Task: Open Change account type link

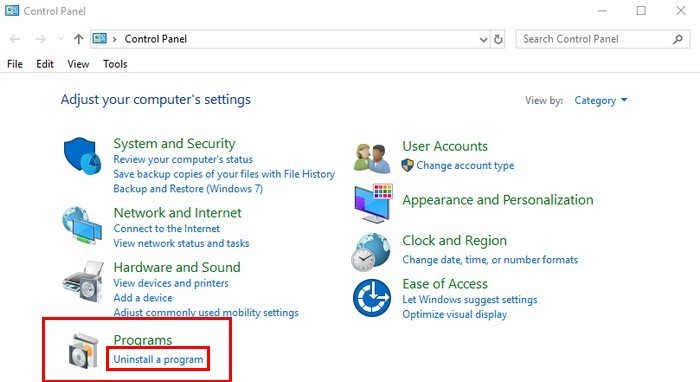Action: [465, 166]
